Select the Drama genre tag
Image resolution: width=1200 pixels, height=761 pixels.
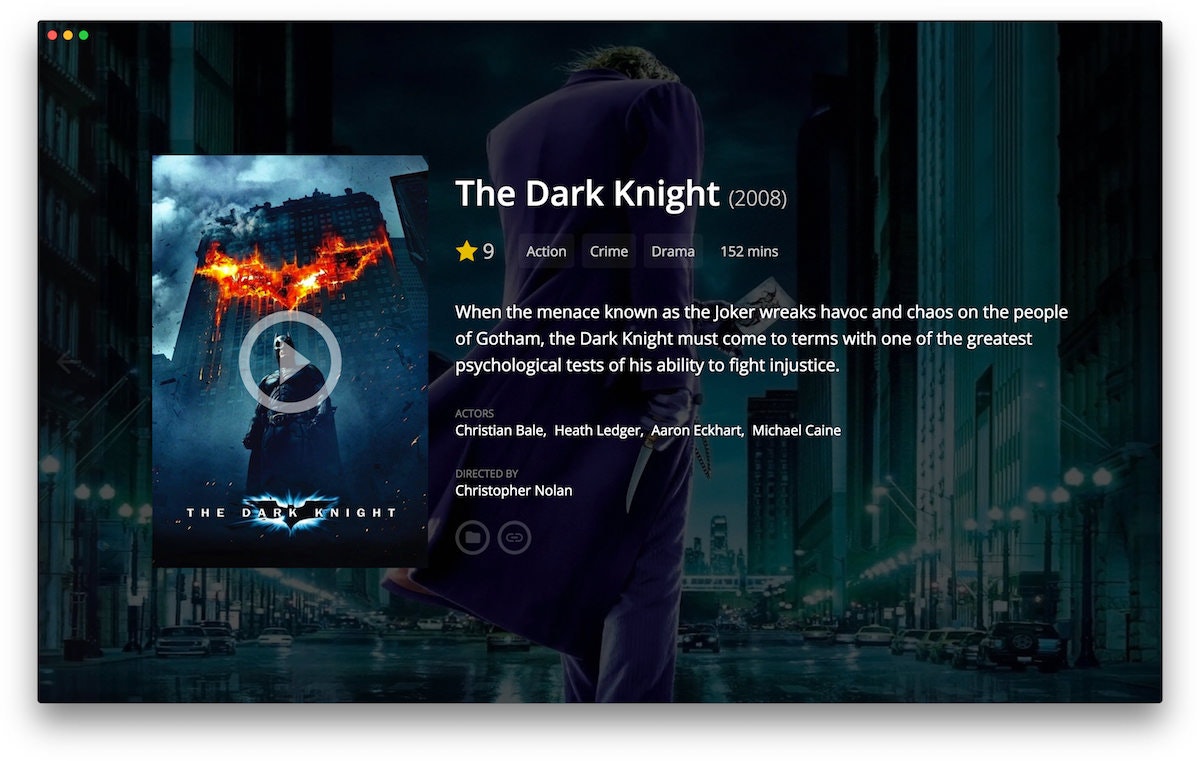tap(673, 251)
